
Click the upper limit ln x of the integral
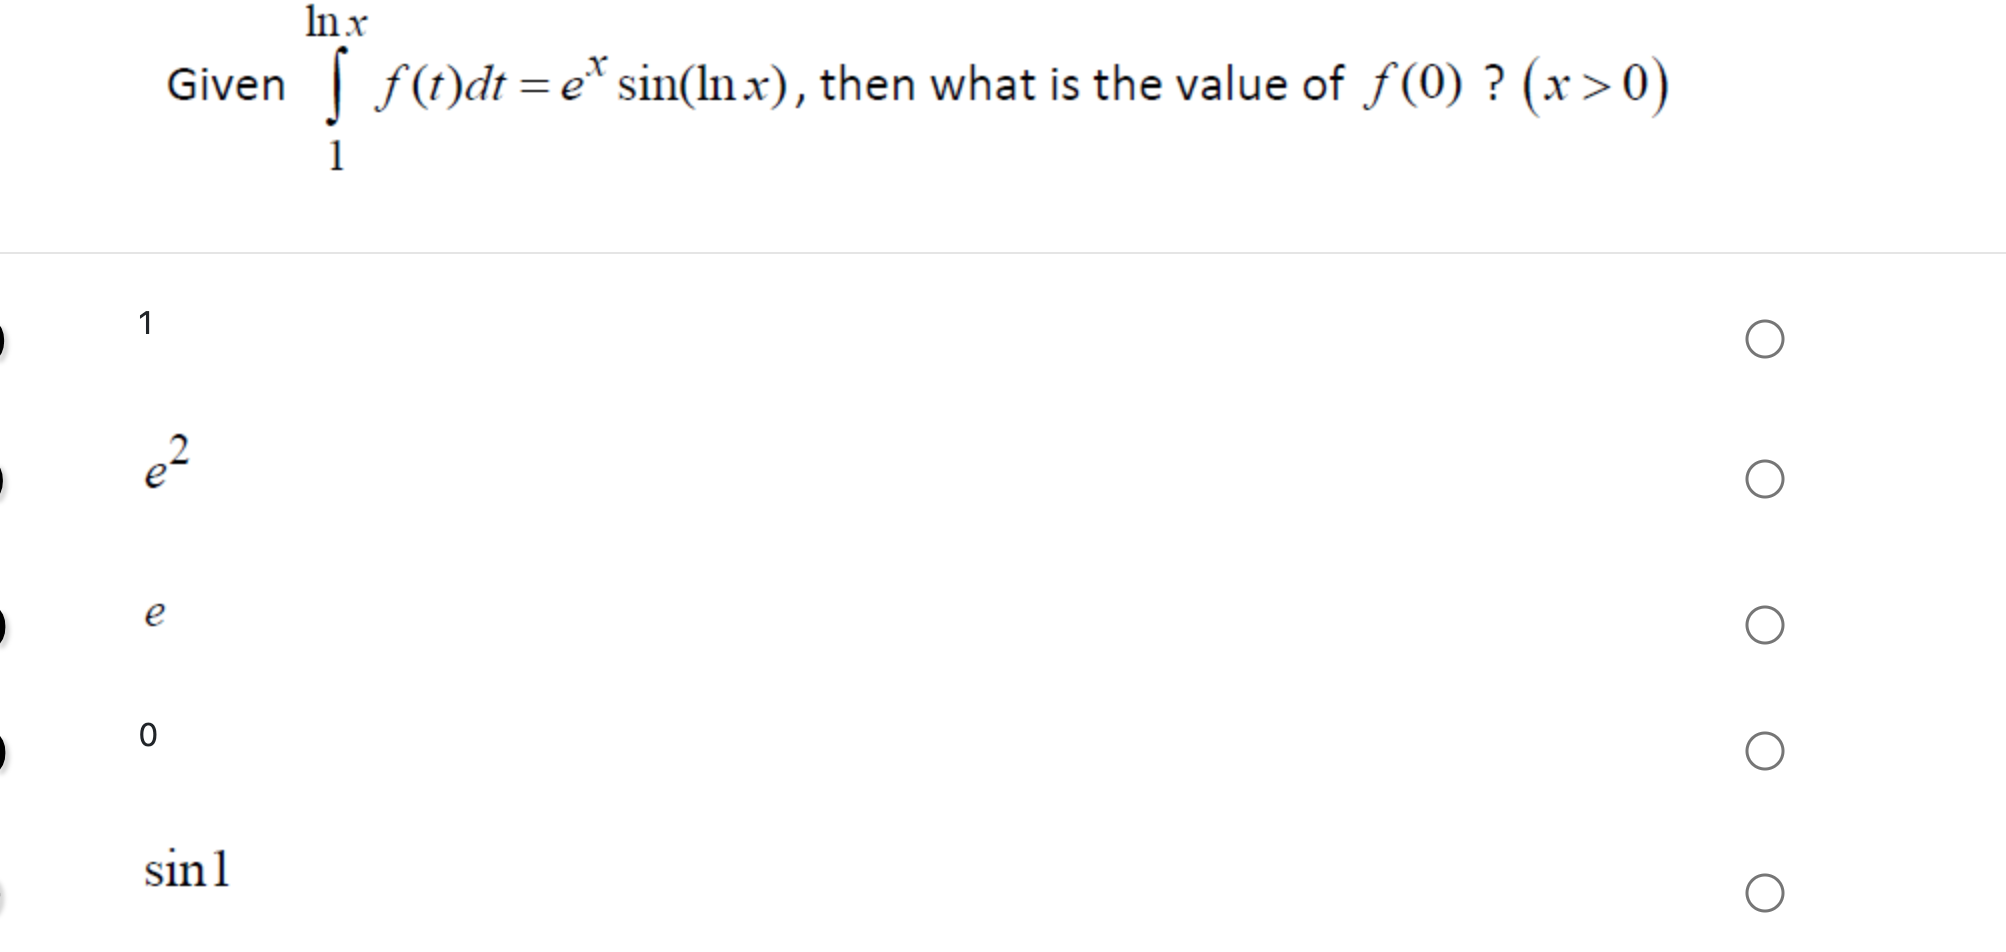coord(337,22)
